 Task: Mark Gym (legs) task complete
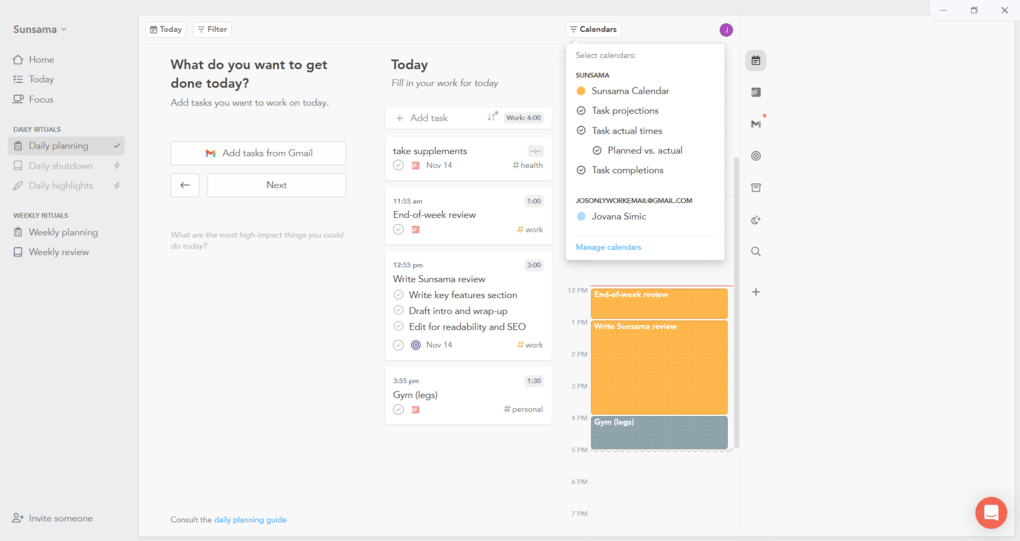tap(398, 410)
